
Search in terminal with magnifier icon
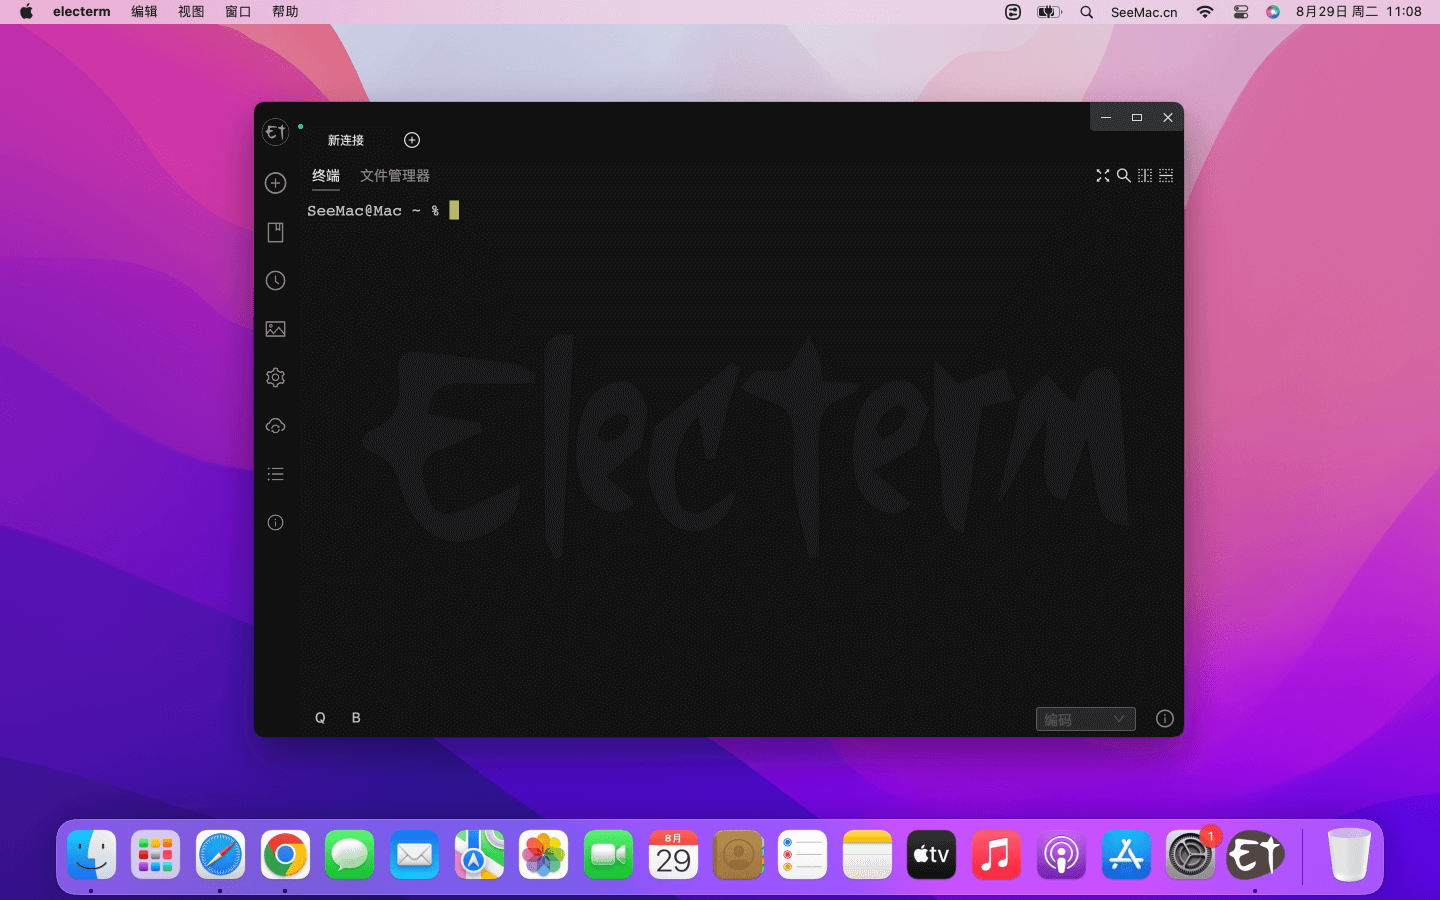[x=1124, y=175]
